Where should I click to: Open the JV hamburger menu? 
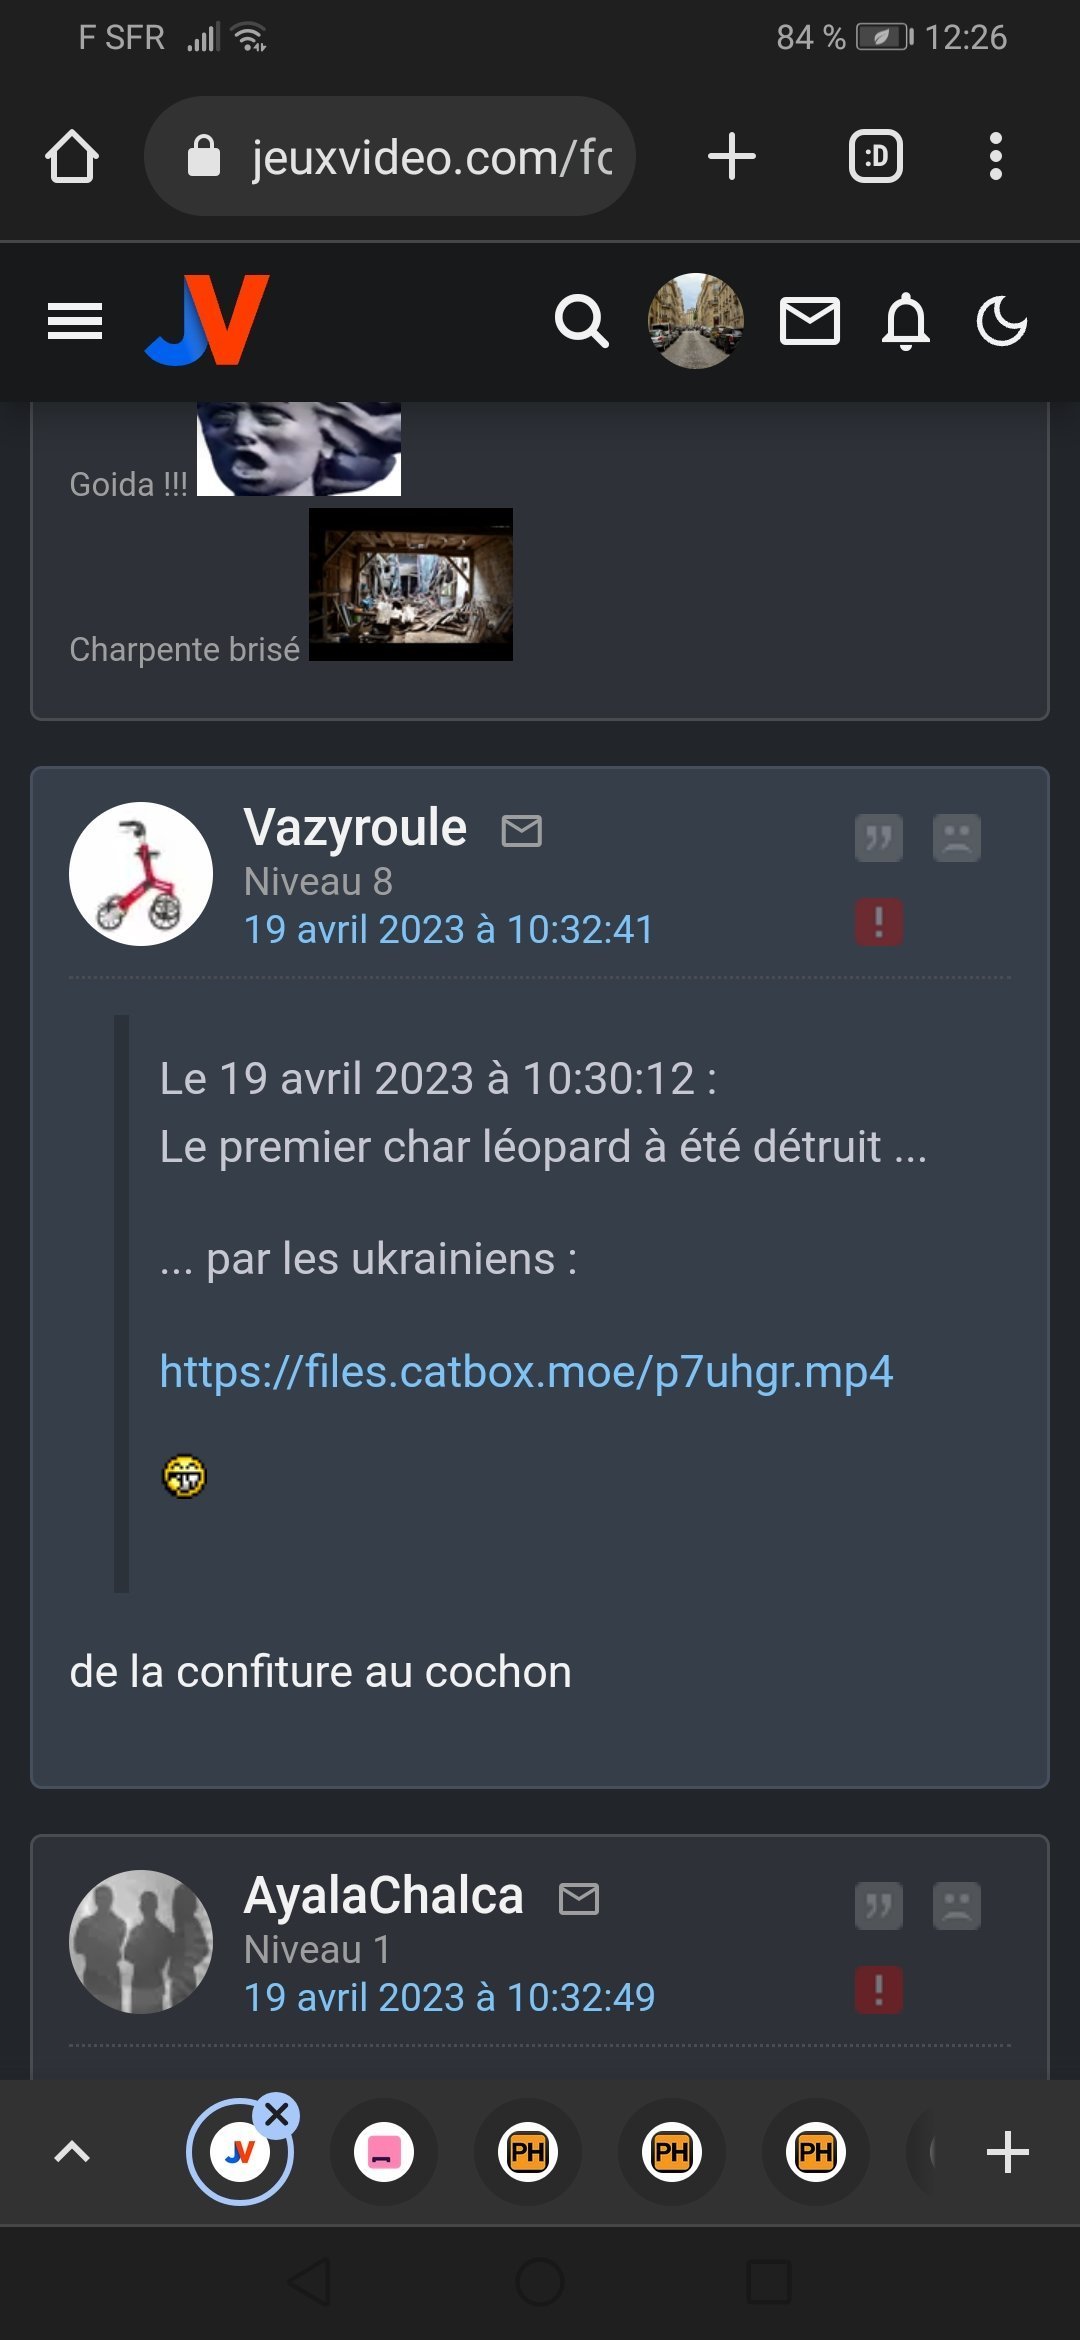pyautogui.click(x=75, y=321)
